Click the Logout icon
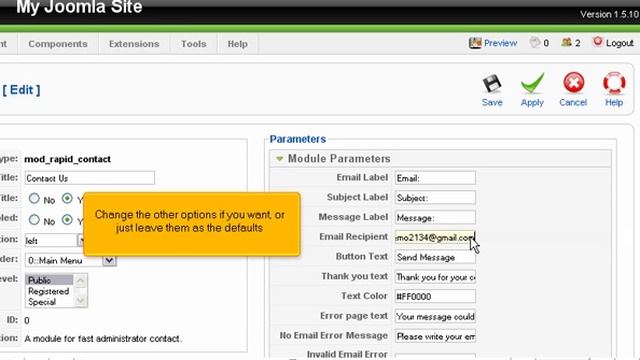This screenshot has height=360, width=640. pyautogui.click(x=598, y=42)
